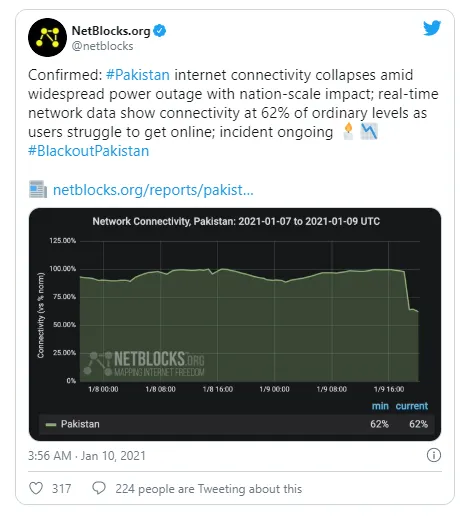Viewport: 466px width, 517px height.
Task: Like the tweet with heart icon
Action: pos(36,488)
